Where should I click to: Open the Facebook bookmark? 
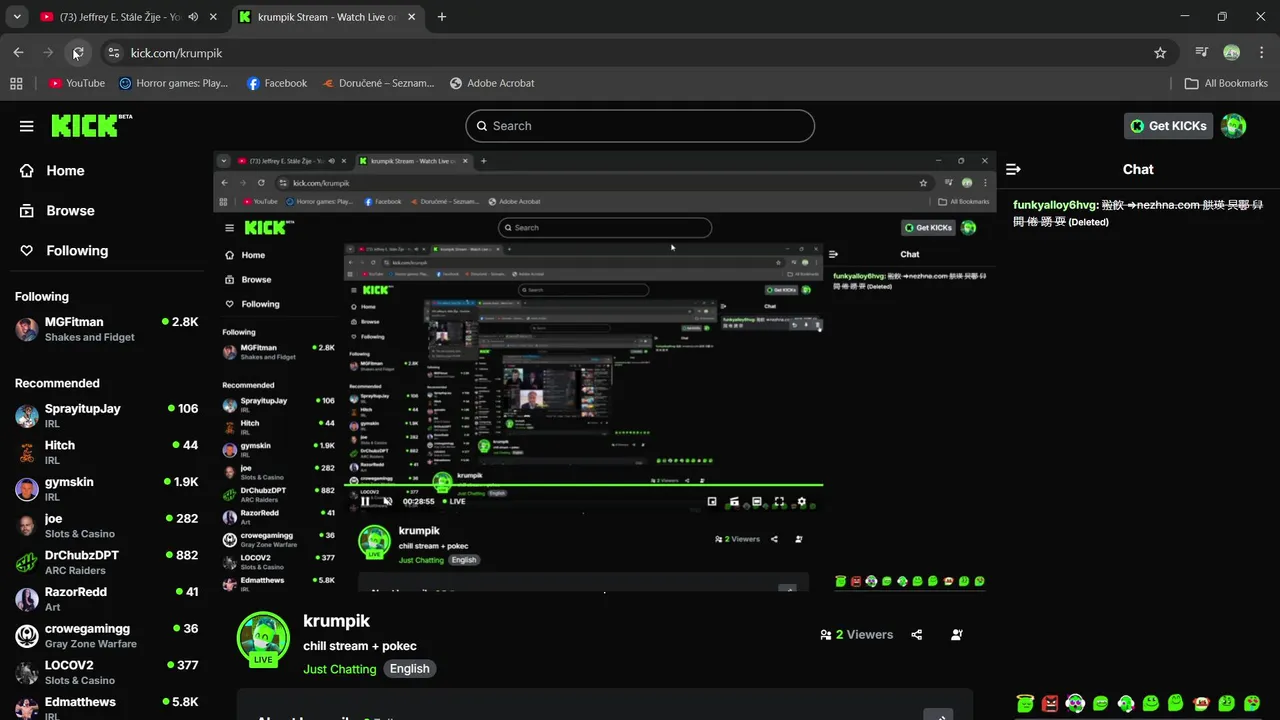pos(277,83)
